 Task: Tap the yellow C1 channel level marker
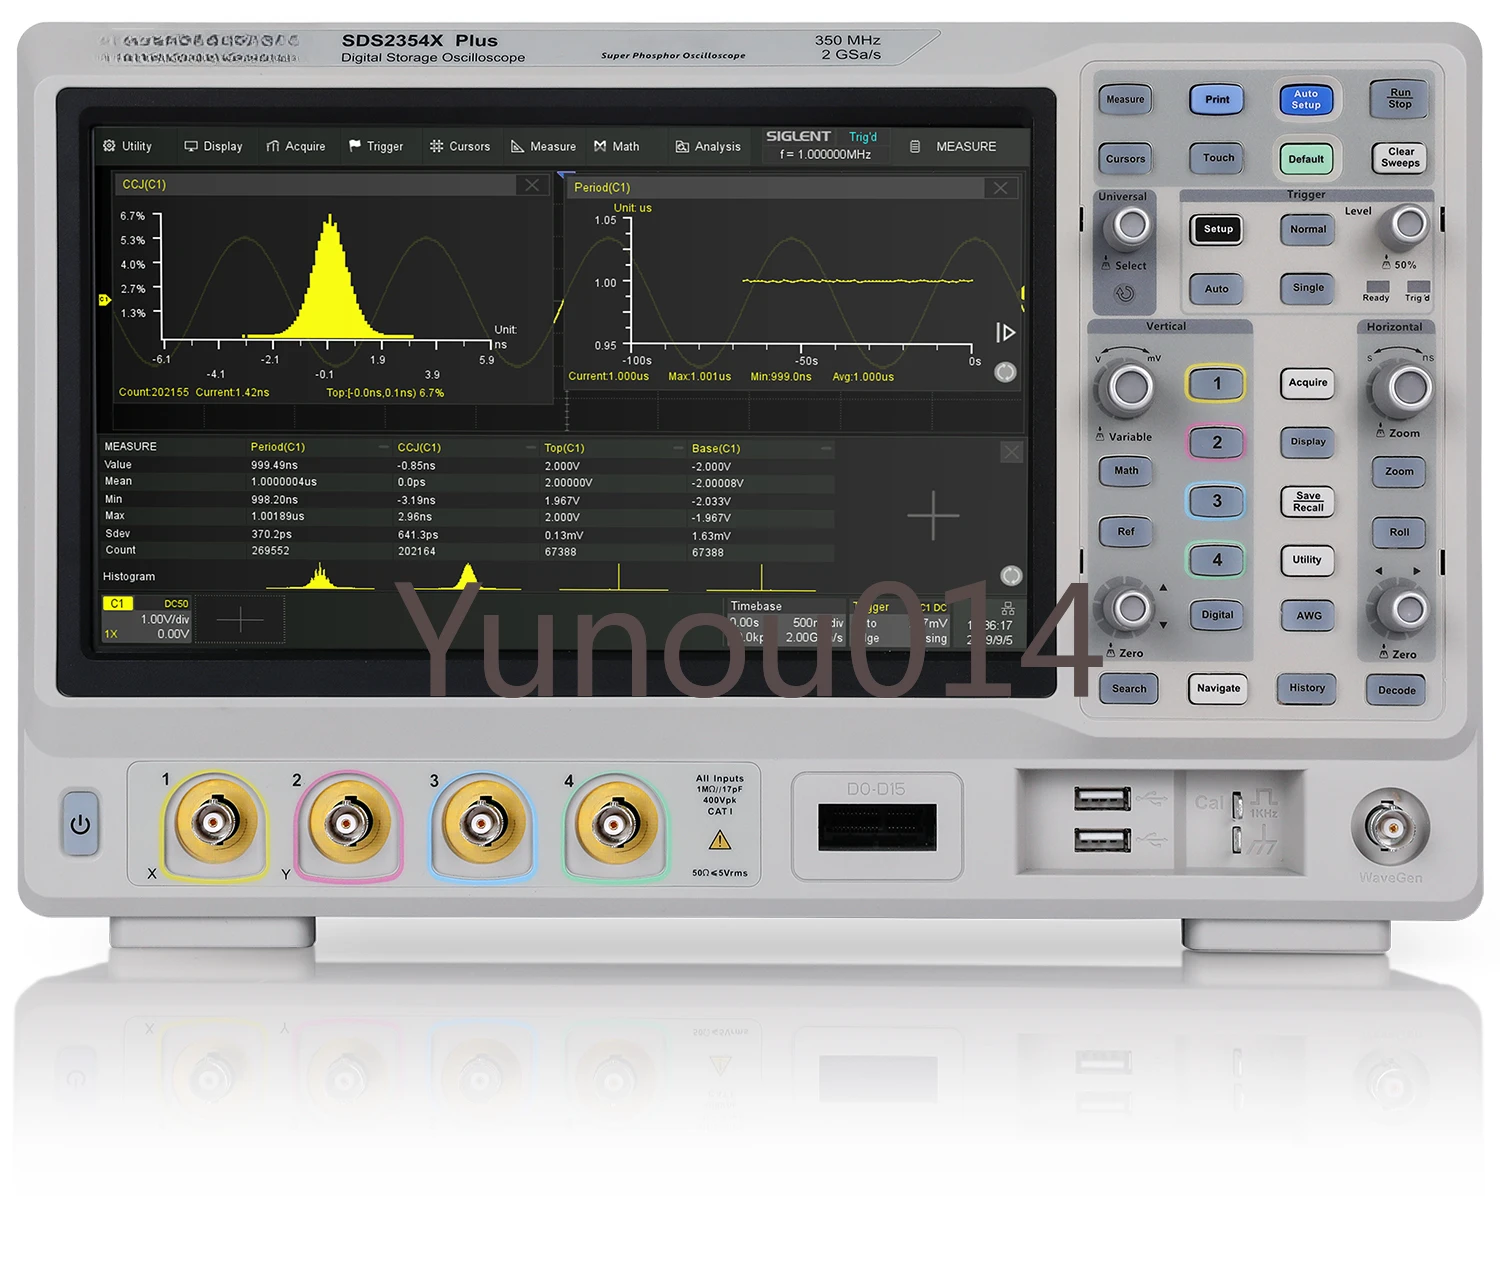[103, 300]
